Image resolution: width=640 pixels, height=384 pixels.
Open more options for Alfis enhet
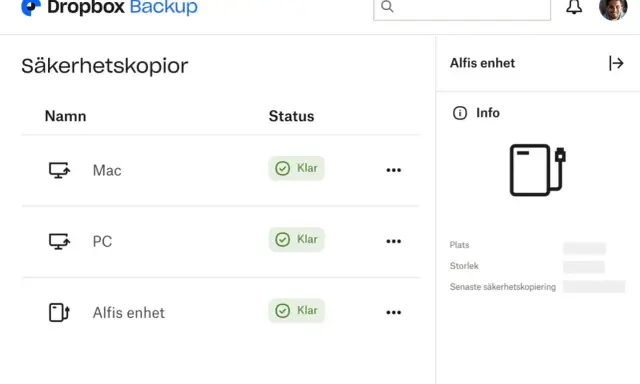click(x=393, y=313)
